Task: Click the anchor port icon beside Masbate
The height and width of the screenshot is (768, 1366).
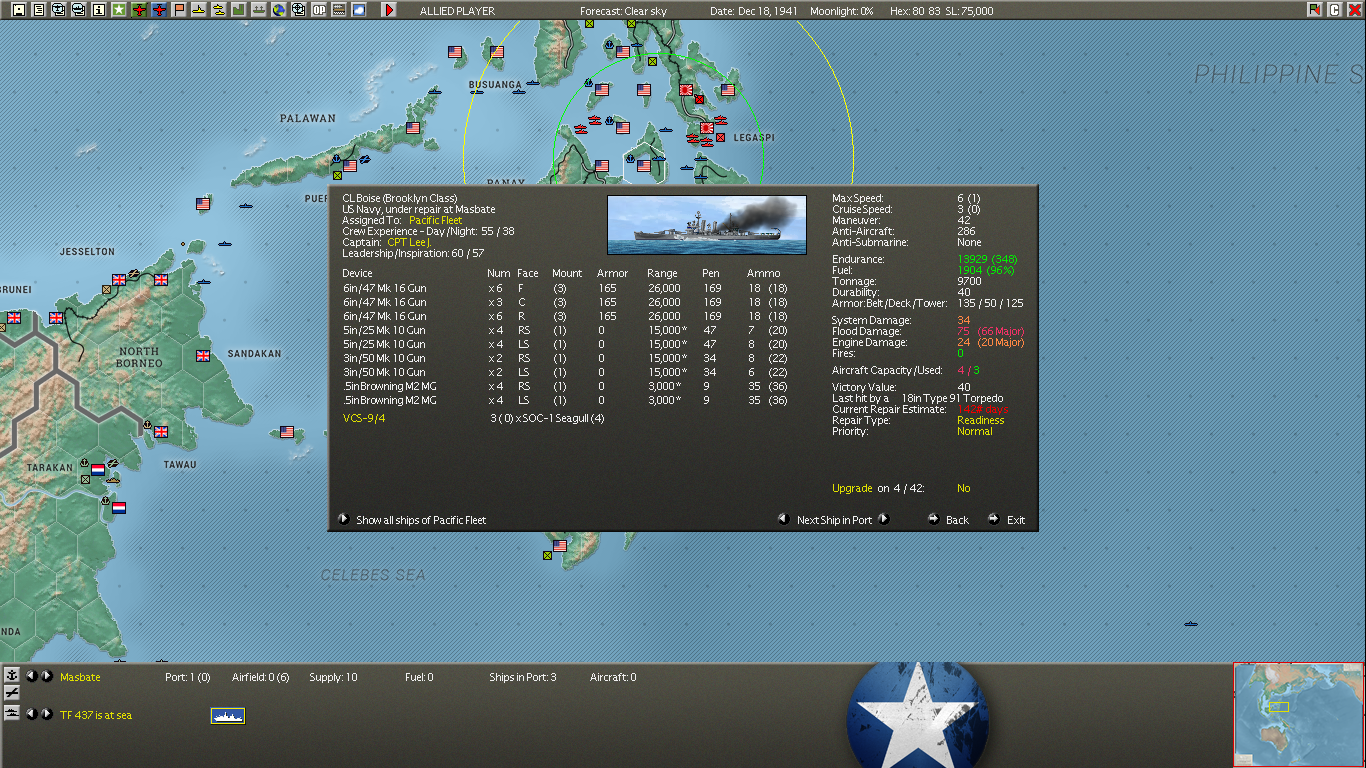Action: [12, 675]
